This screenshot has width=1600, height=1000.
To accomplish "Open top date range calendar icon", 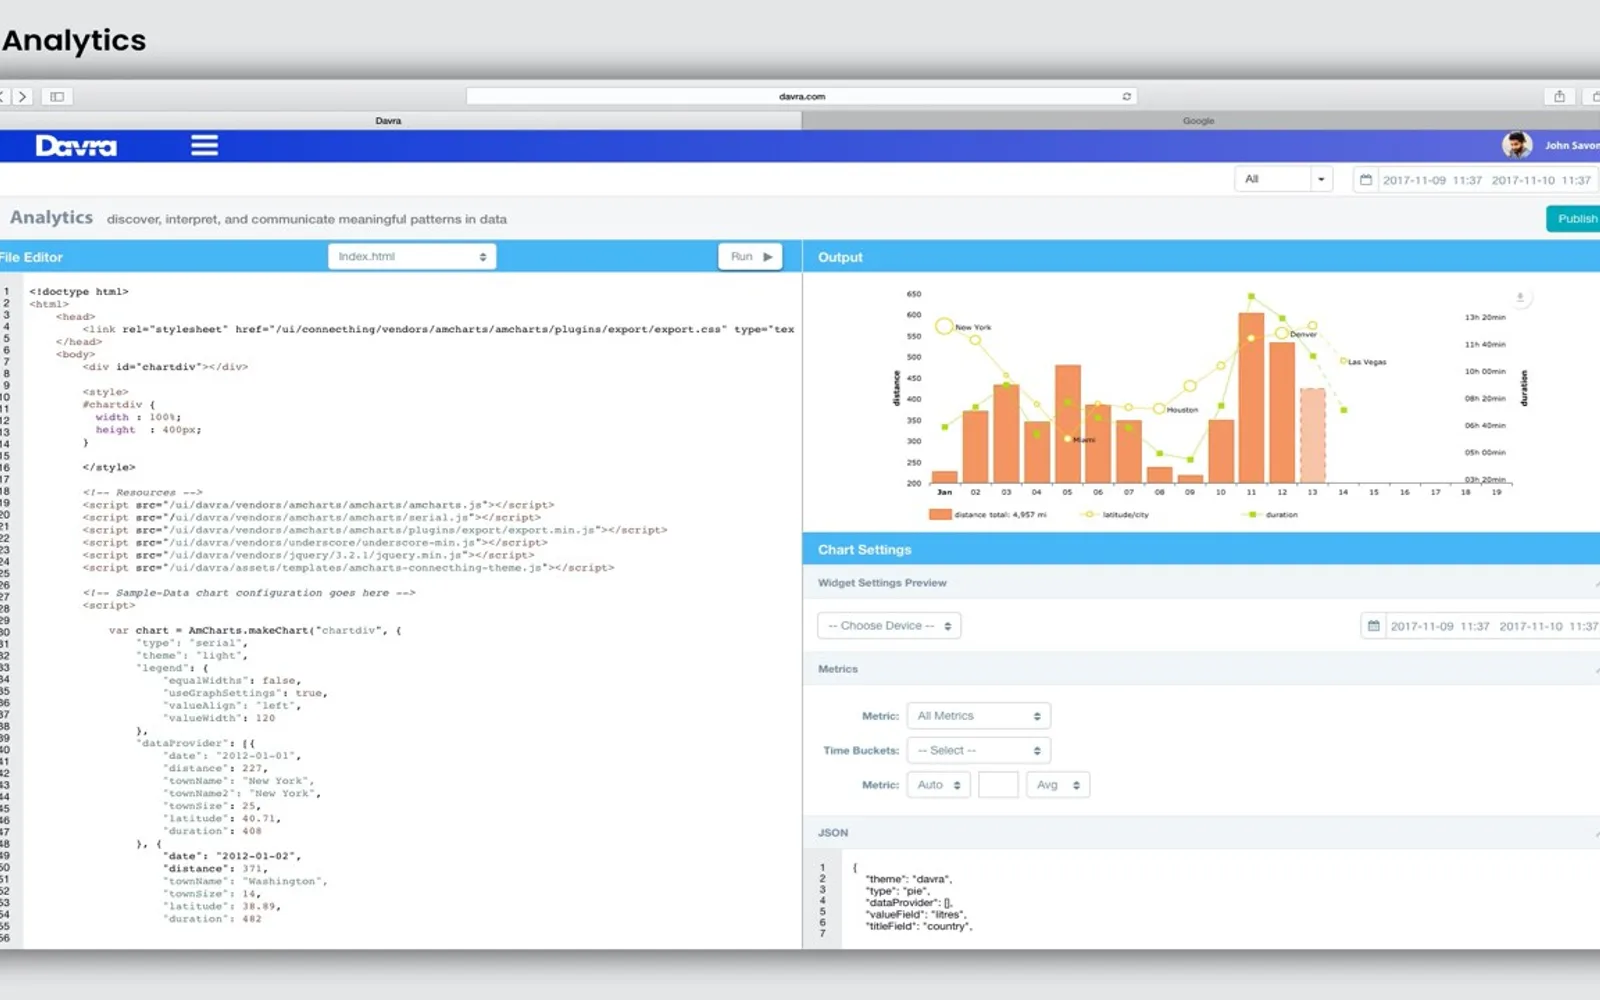I will click(1366, 180).
